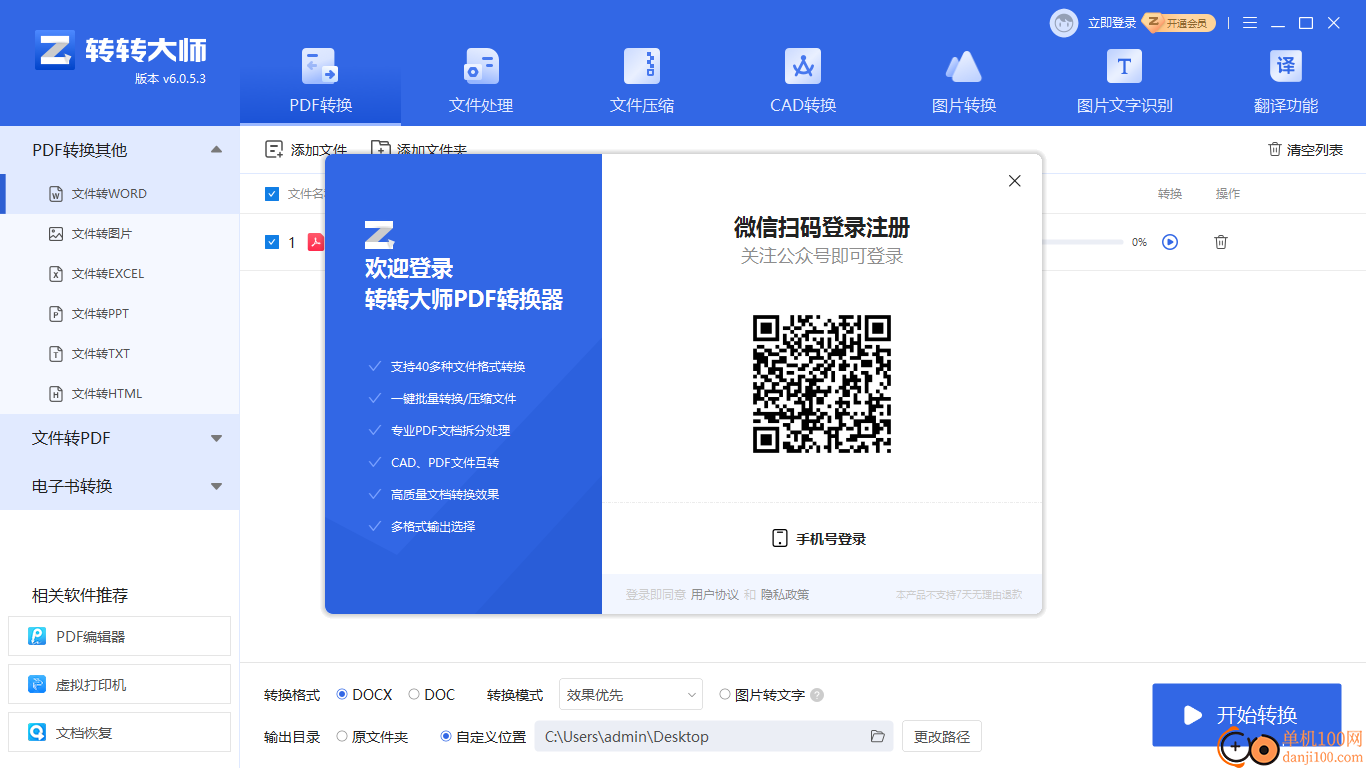
Task: Enable the 图片转文字 option
Action: tap(725, 695)
